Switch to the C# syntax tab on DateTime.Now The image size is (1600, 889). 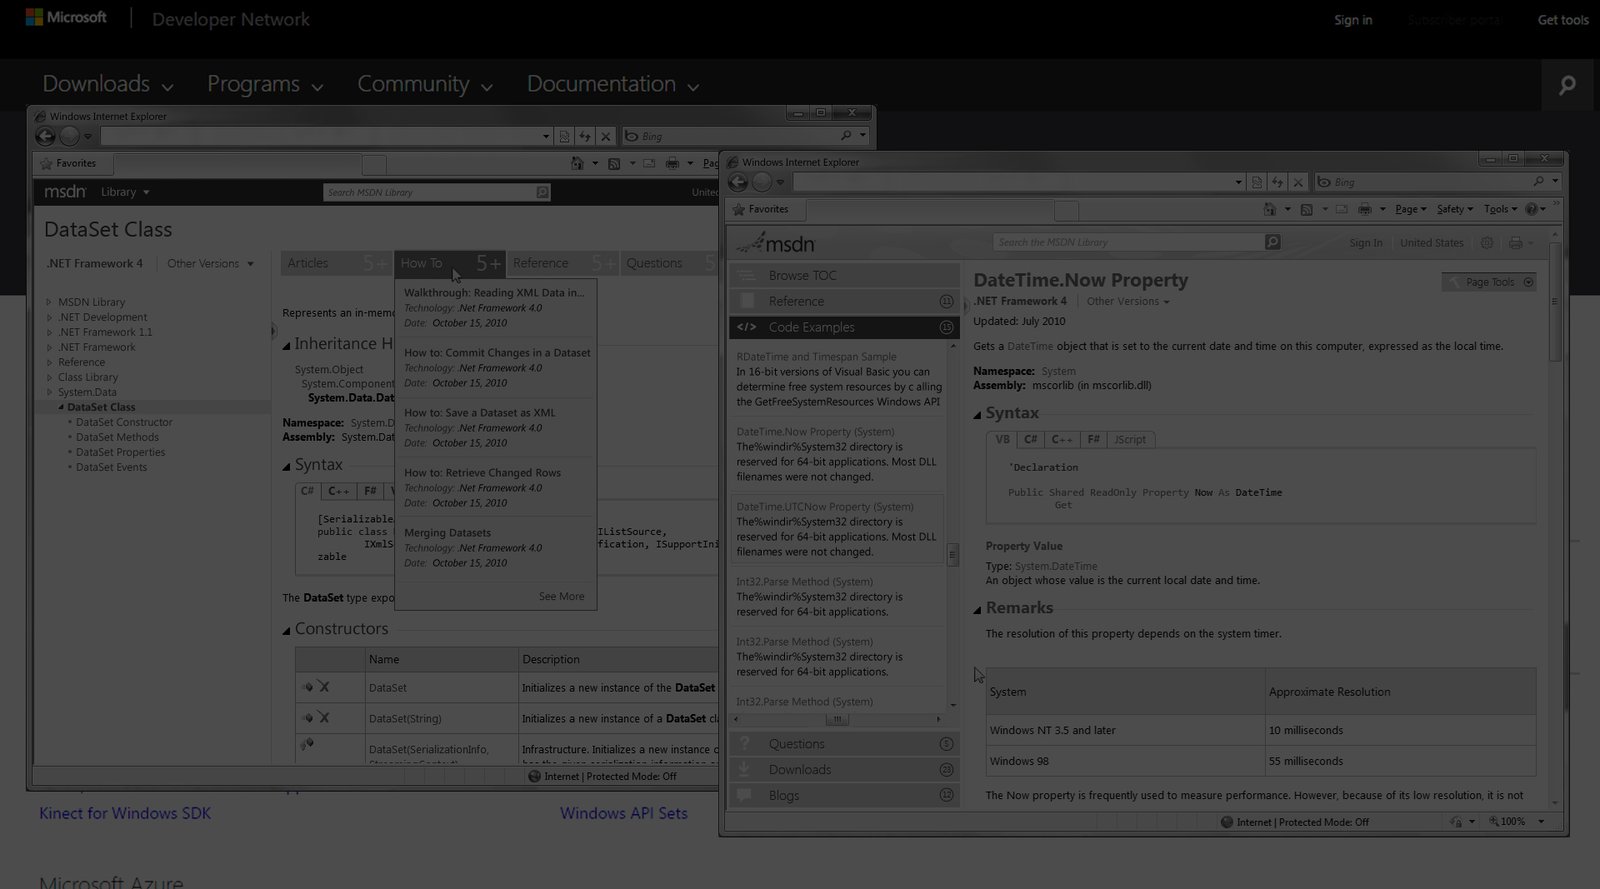click(1030, 439)
